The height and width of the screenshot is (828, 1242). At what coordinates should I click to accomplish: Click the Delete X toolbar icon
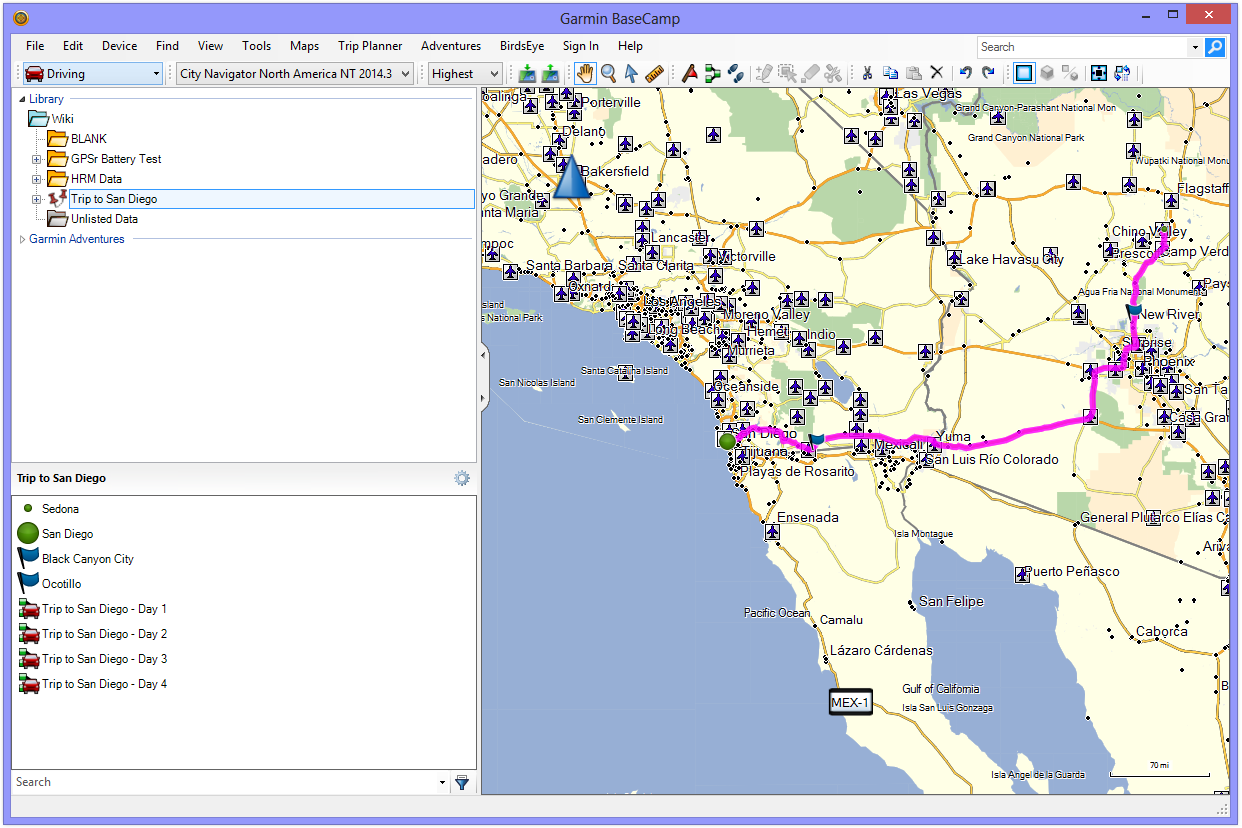click(937, 73)
